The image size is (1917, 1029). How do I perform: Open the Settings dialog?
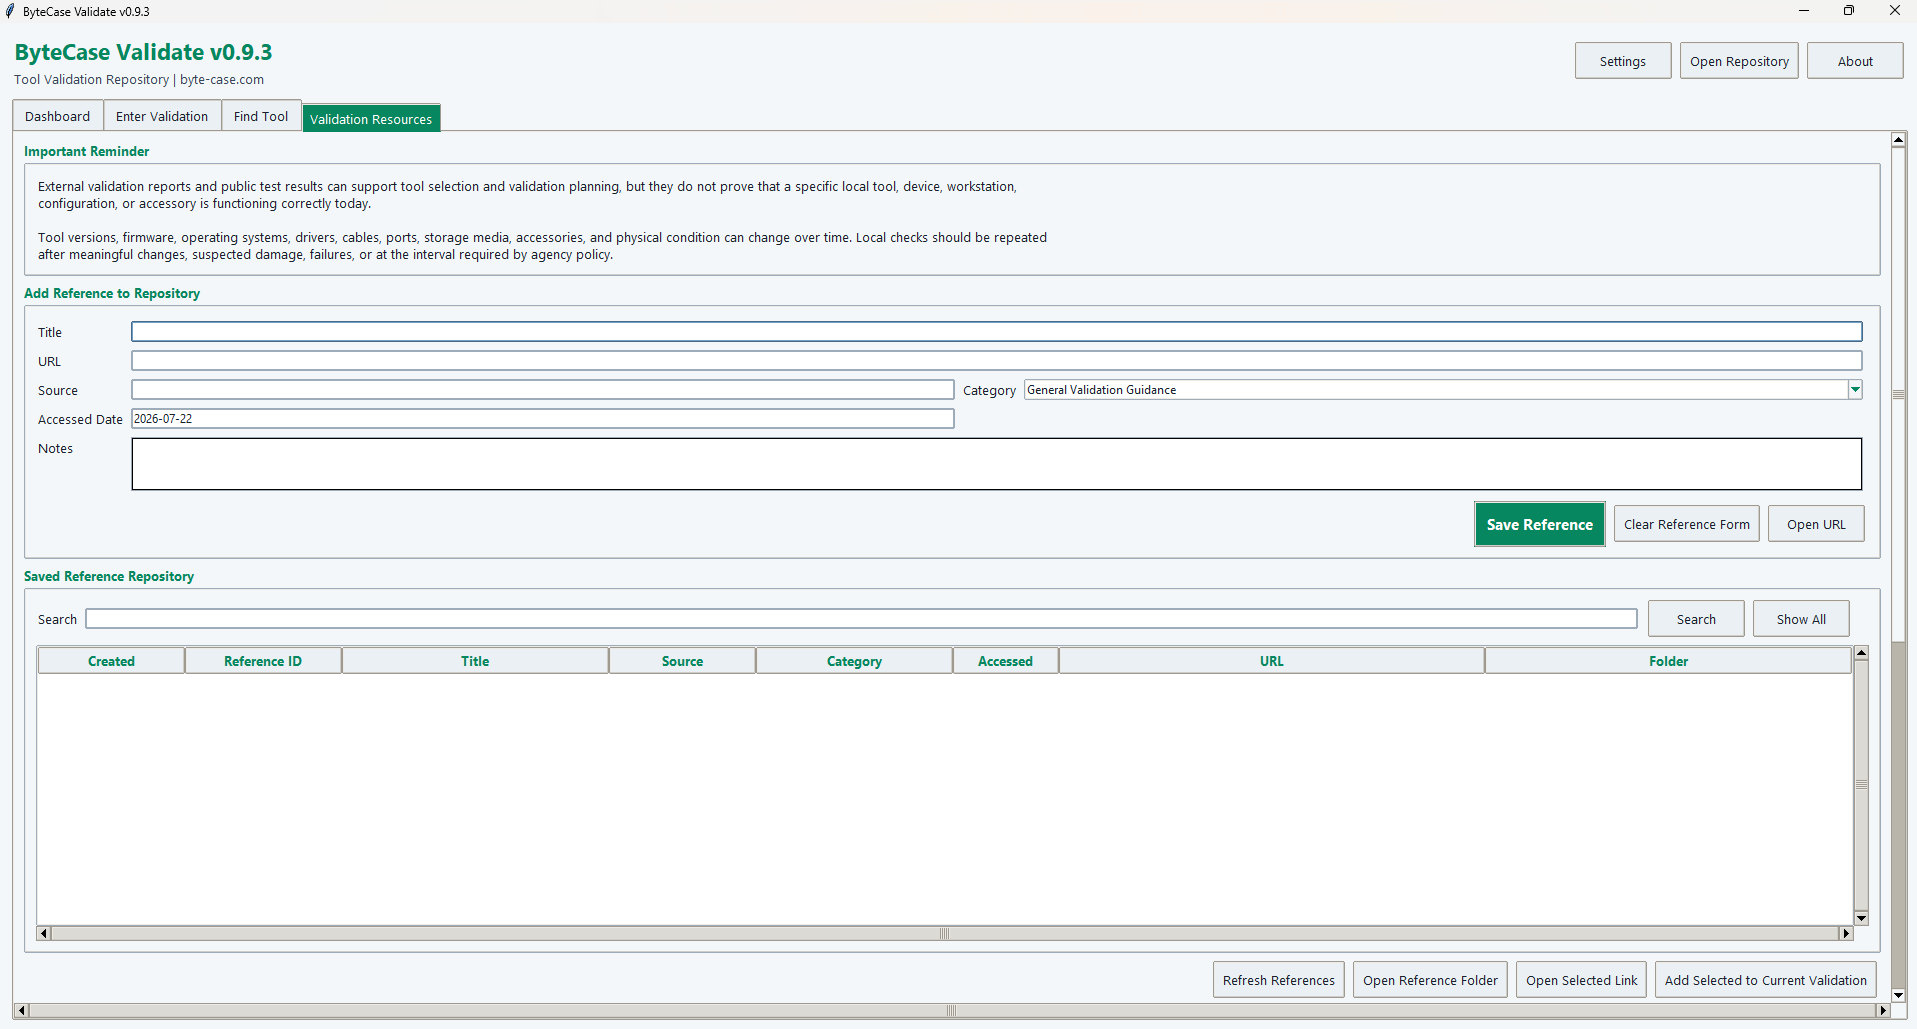[1622, 61]
